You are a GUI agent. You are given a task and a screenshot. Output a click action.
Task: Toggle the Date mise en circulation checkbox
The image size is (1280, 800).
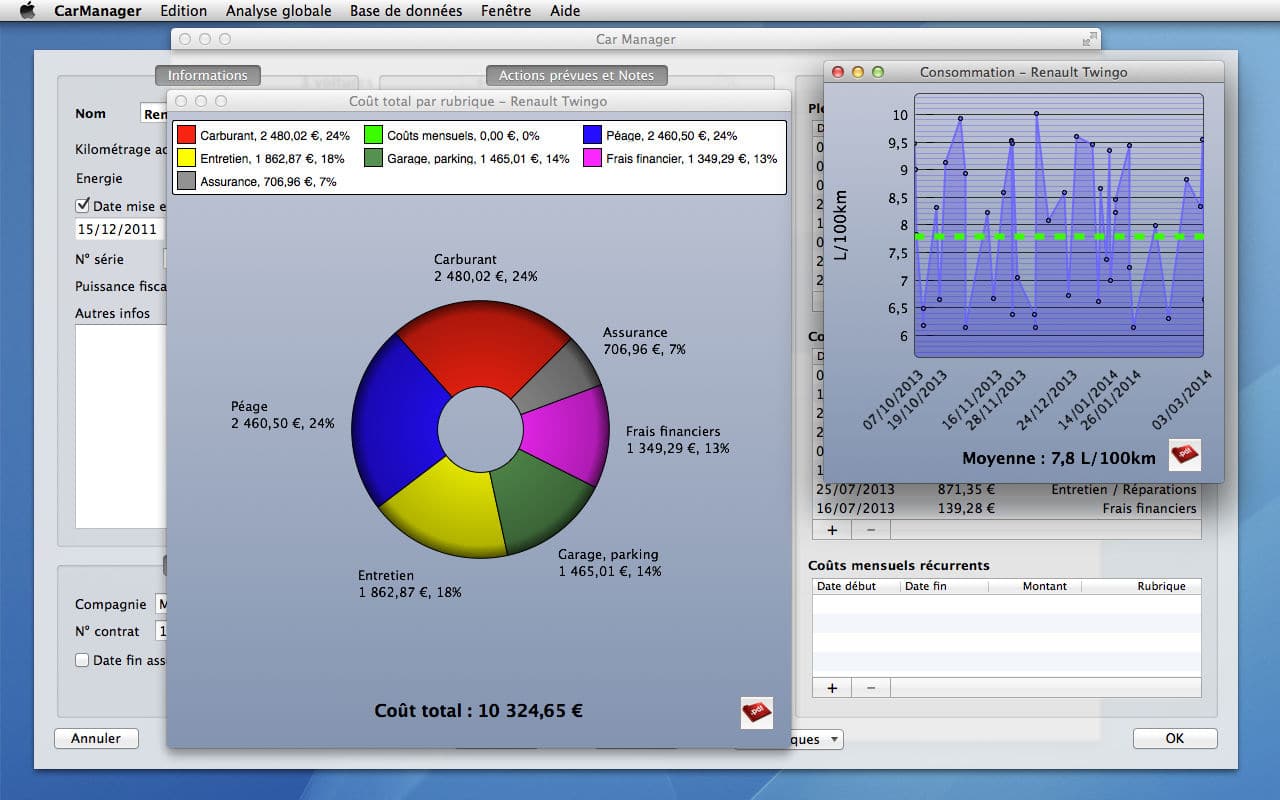(x=83, y=205)
